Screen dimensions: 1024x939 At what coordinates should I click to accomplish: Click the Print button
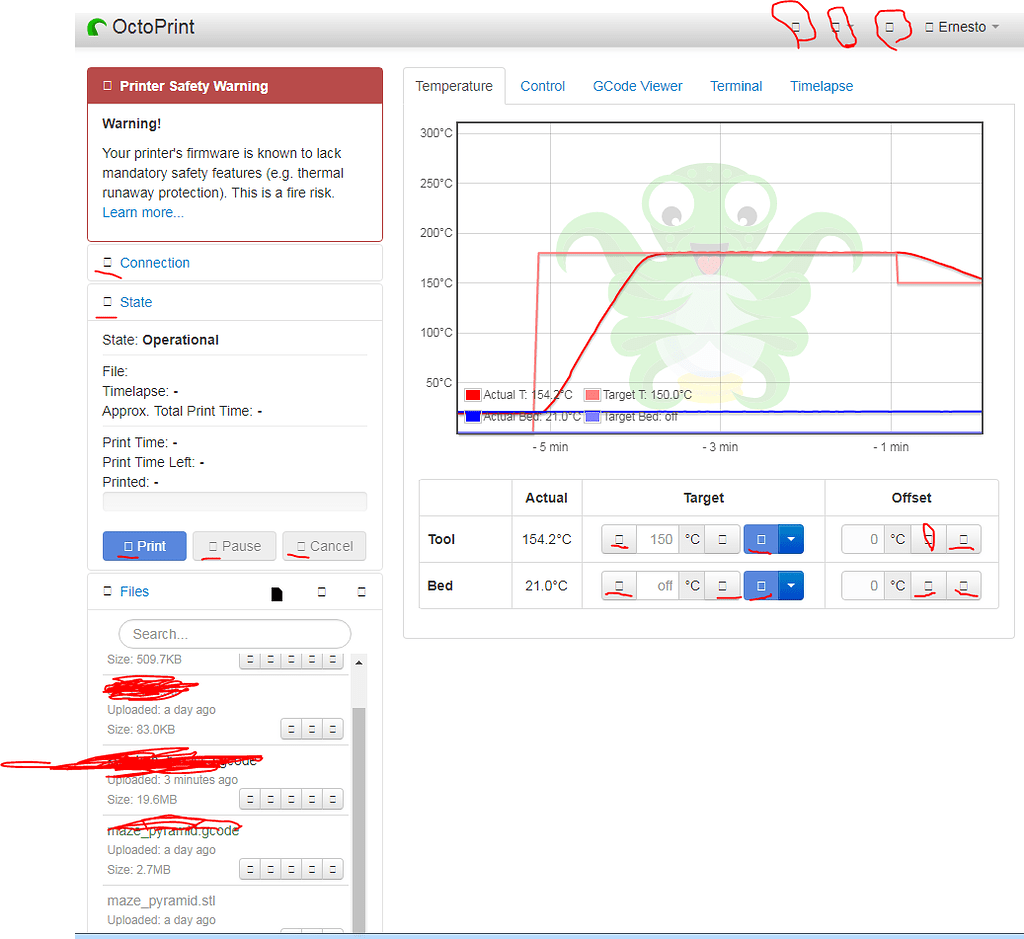pos(144,546)
